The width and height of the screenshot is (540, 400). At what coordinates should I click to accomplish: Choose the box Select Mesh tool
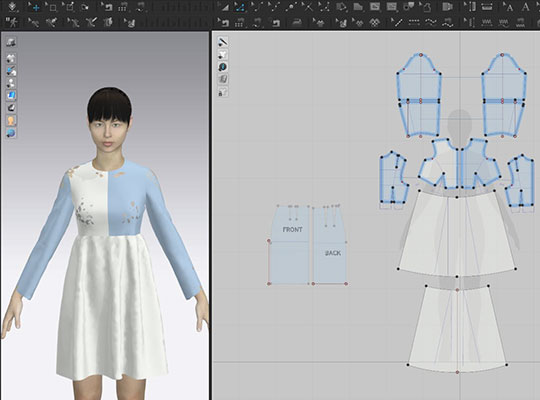pyautogui.click(x=52, y=7)
